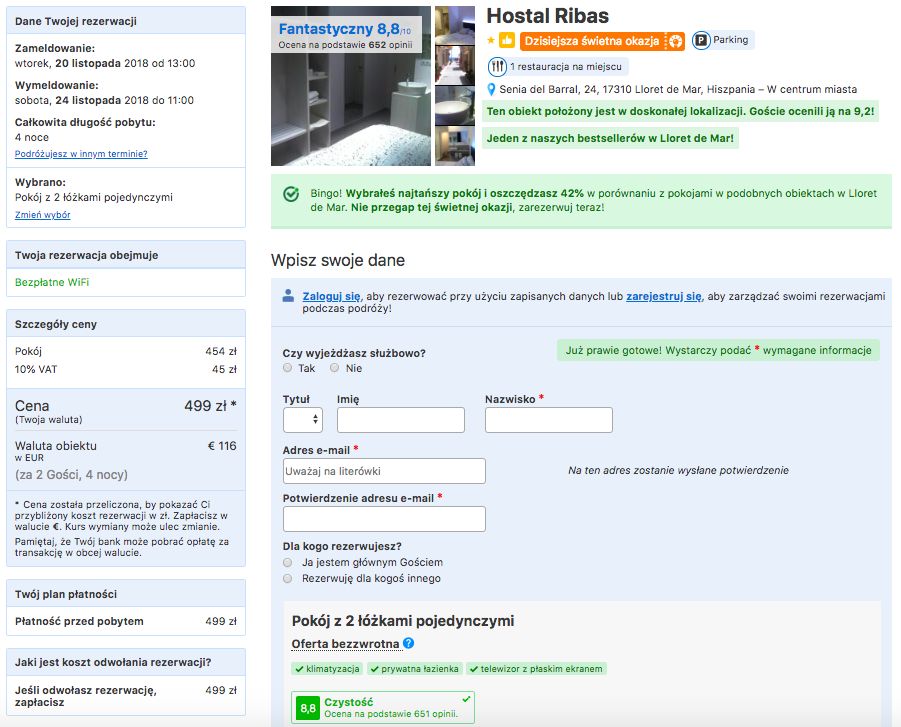Select 'Tak' for business travel
The width and height of the screenshot is (901, 727).
[288, 368]
